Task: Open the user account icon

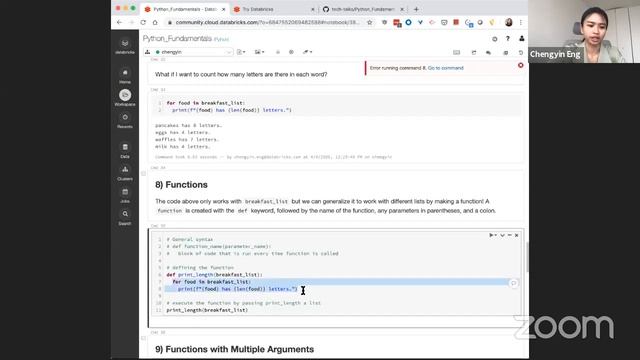Action: tap(522, 38)
